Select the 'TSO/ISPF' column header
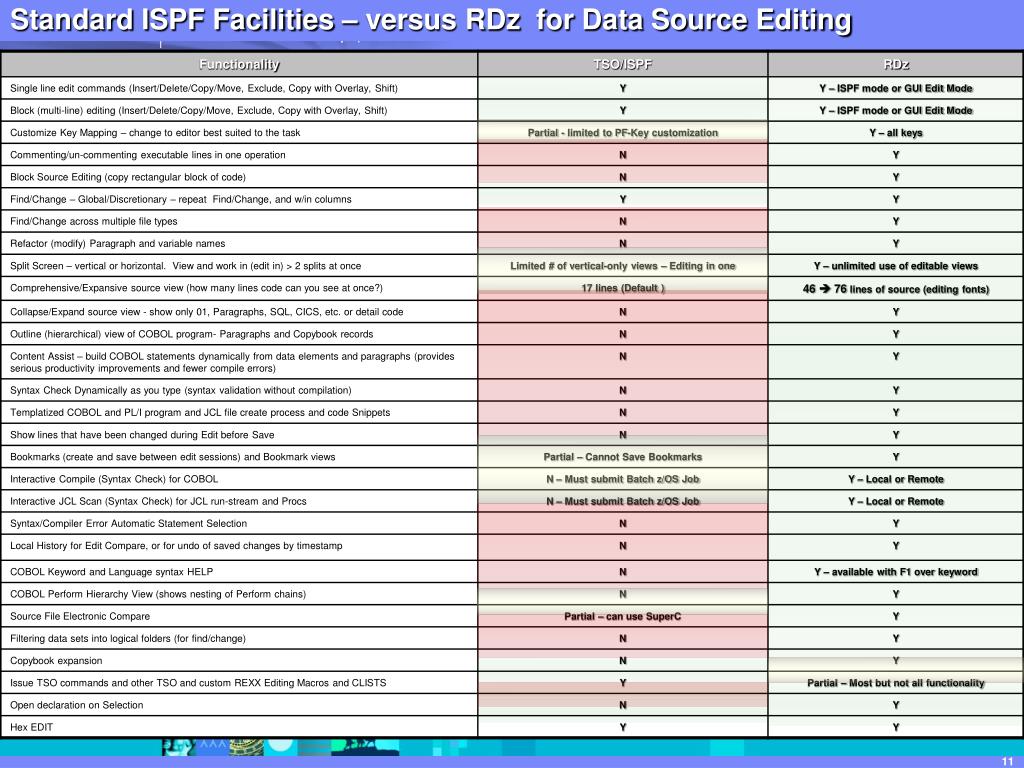The height and width of the screenshot is (768, 1024). [622, 65]
